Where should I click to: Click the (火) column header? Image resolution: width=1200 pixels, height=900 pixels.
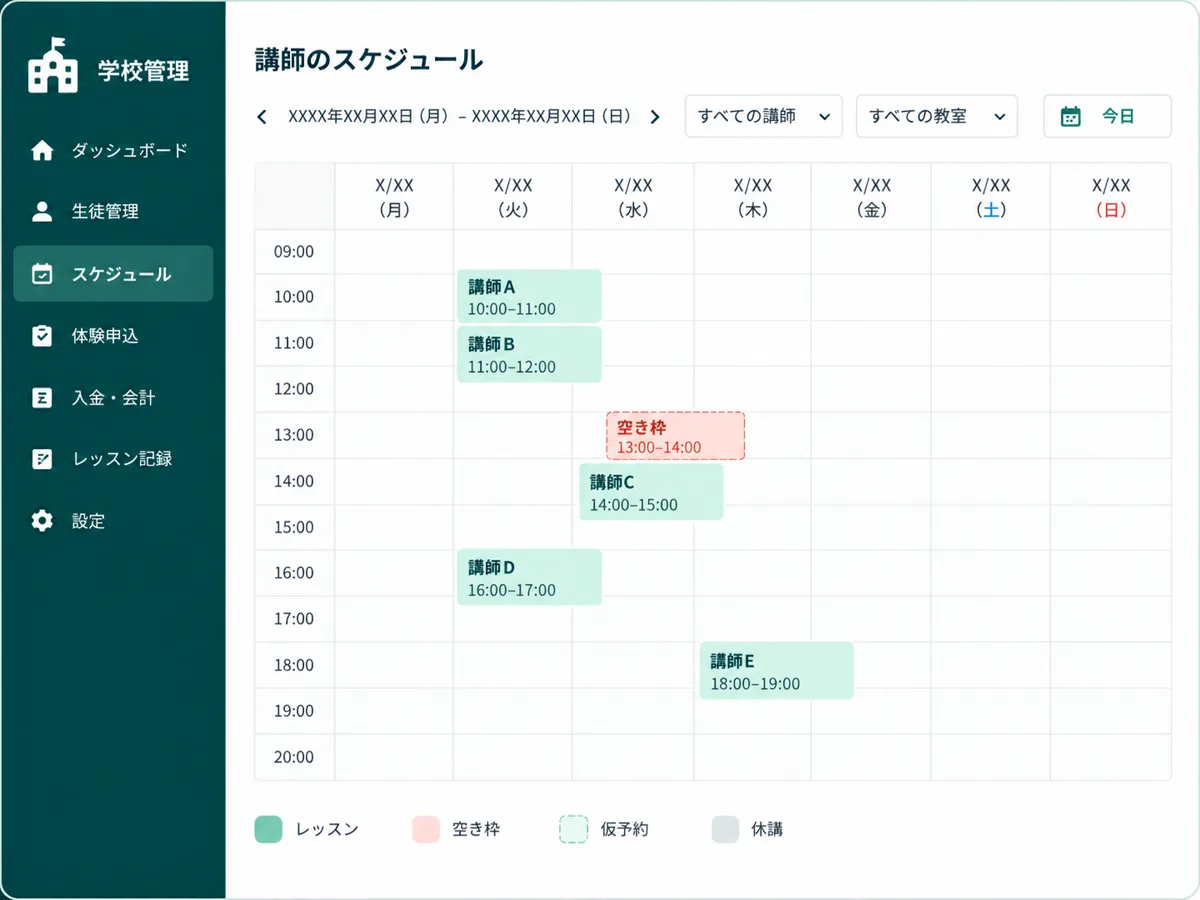[x=513, y=197]
